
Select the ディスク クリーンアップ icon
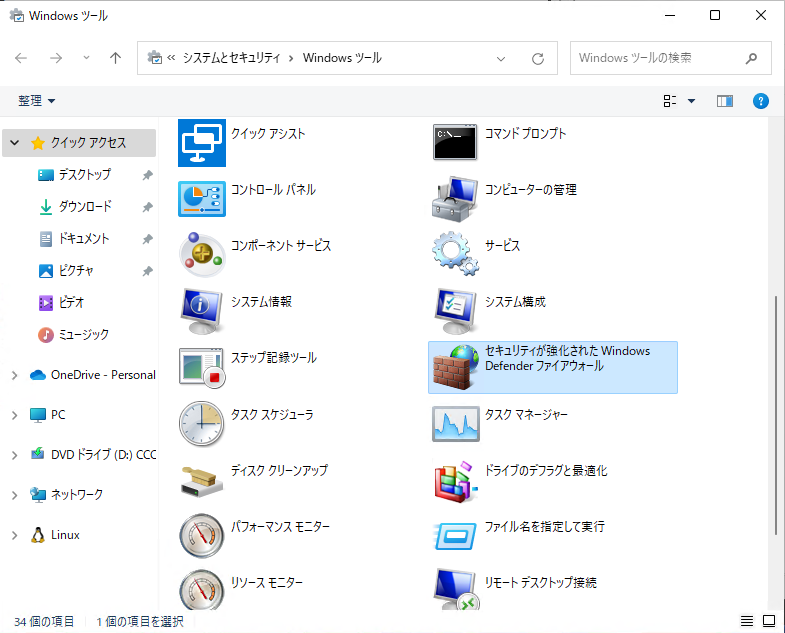point(202,481)
